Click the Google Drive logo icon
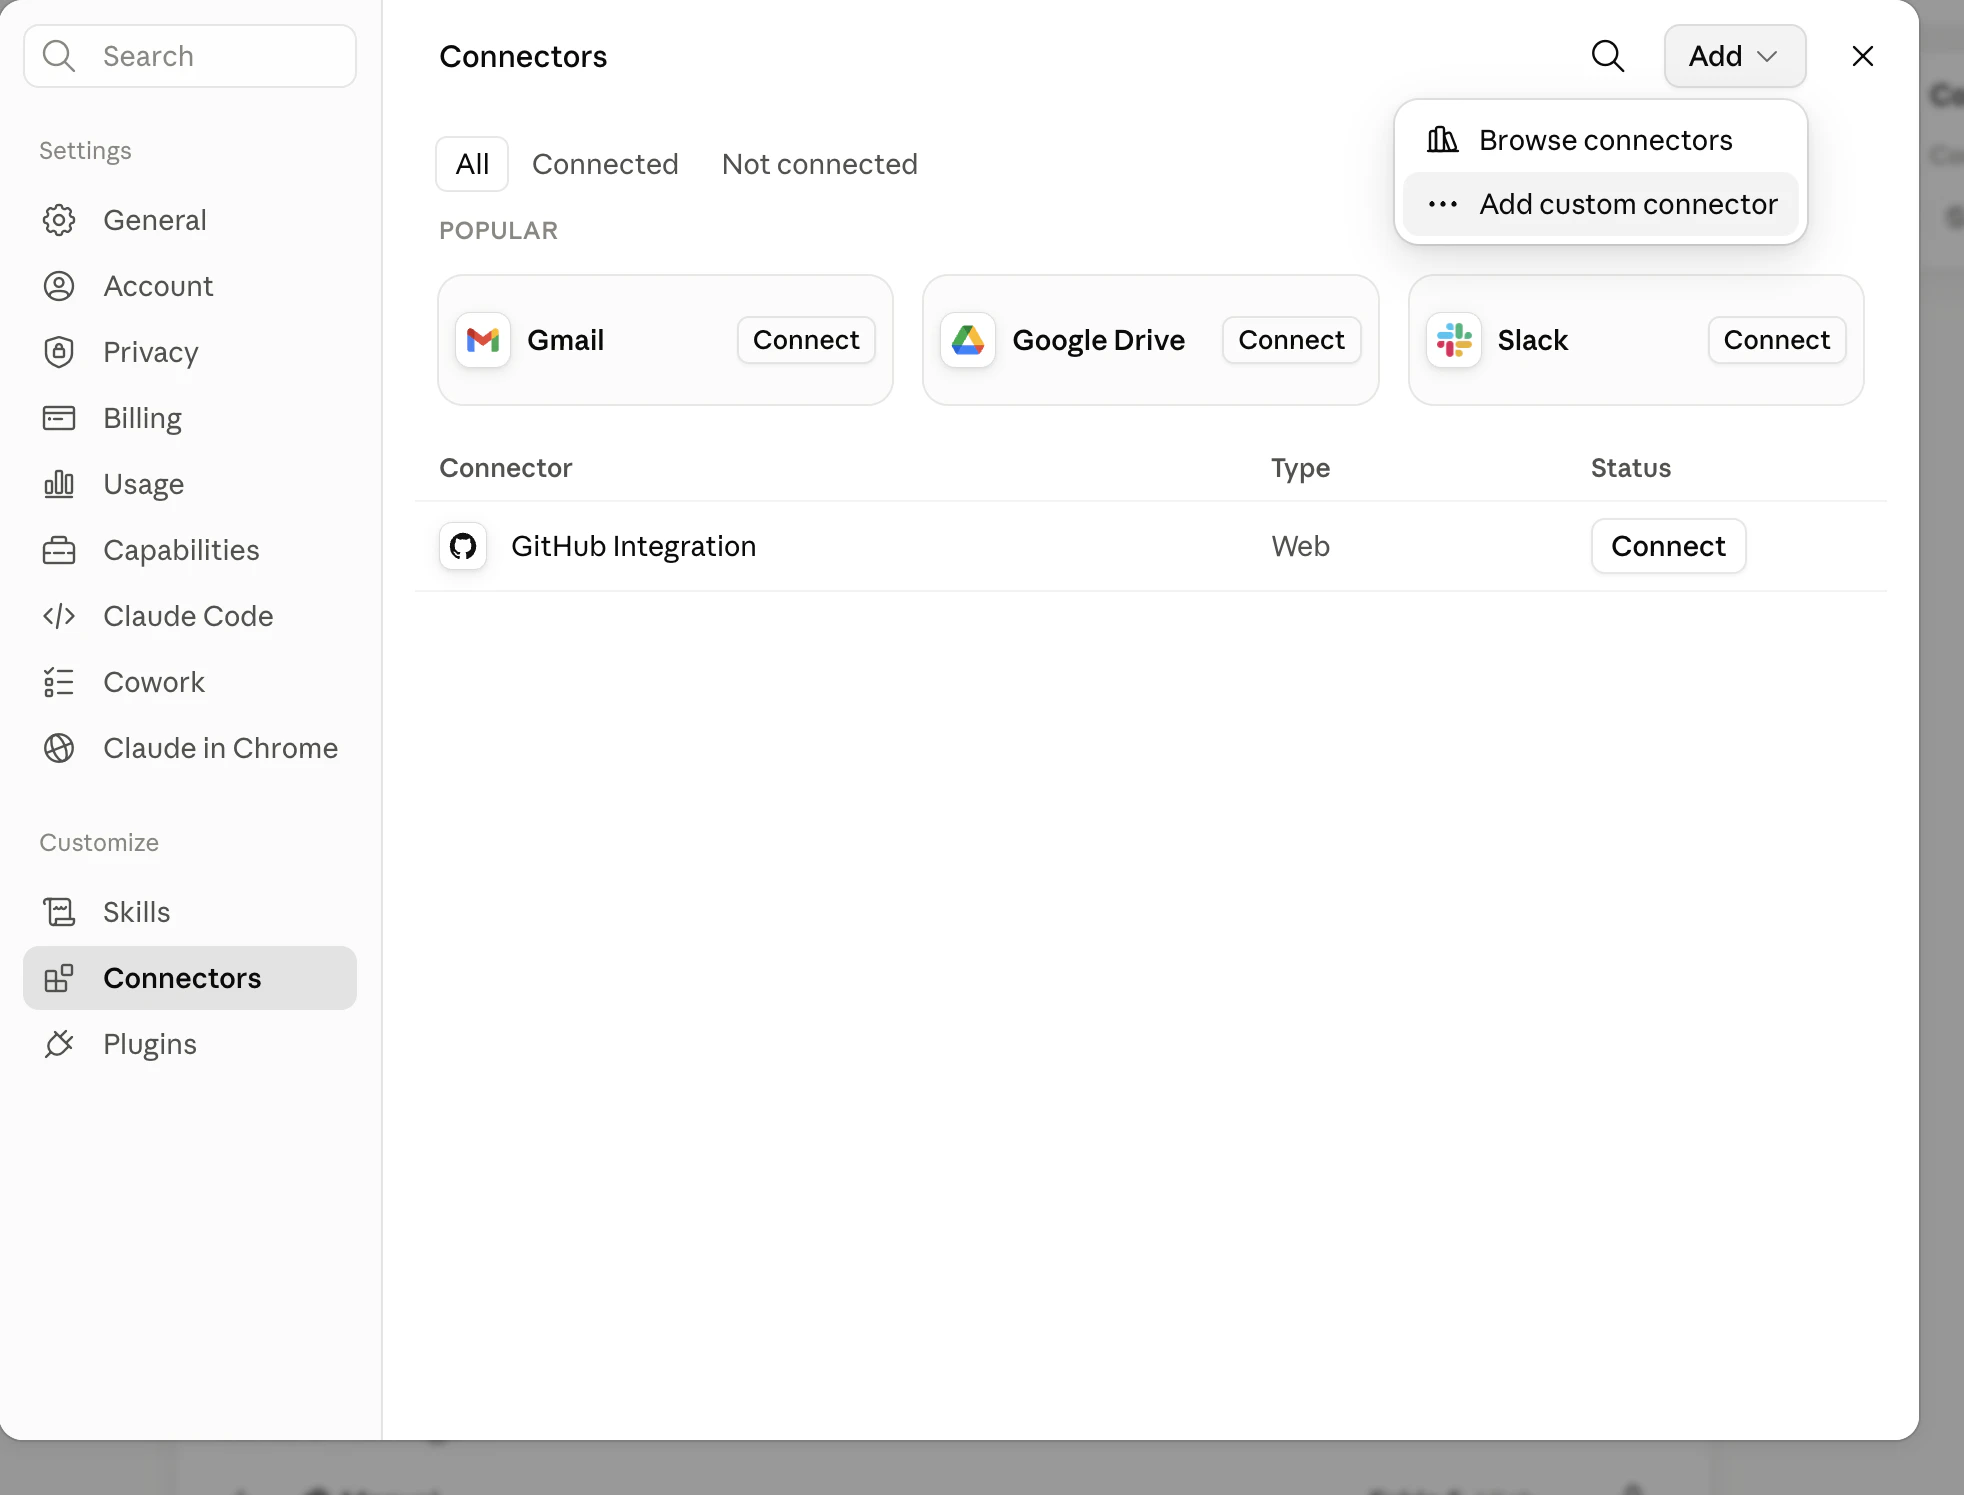The width and height of the screenshot is (1964, 1495). [x=968, y=340]
